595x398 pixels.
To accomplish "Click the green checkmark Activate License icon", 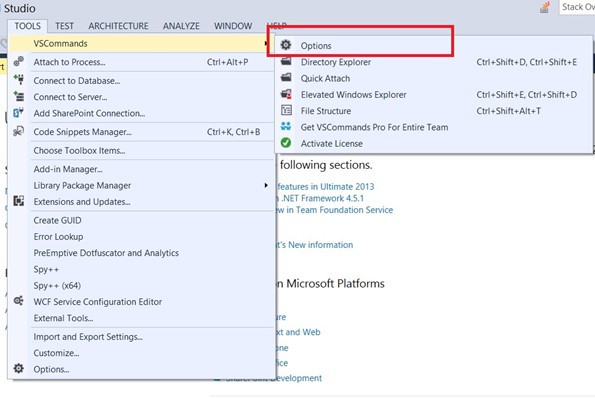I will 286,143.
